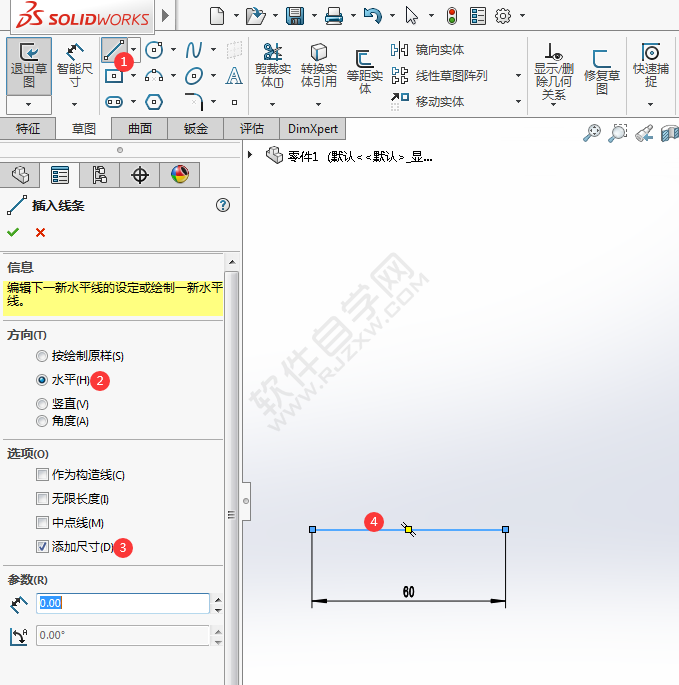Switch to the DimXpert tab
679x685 pixels.
313,128
